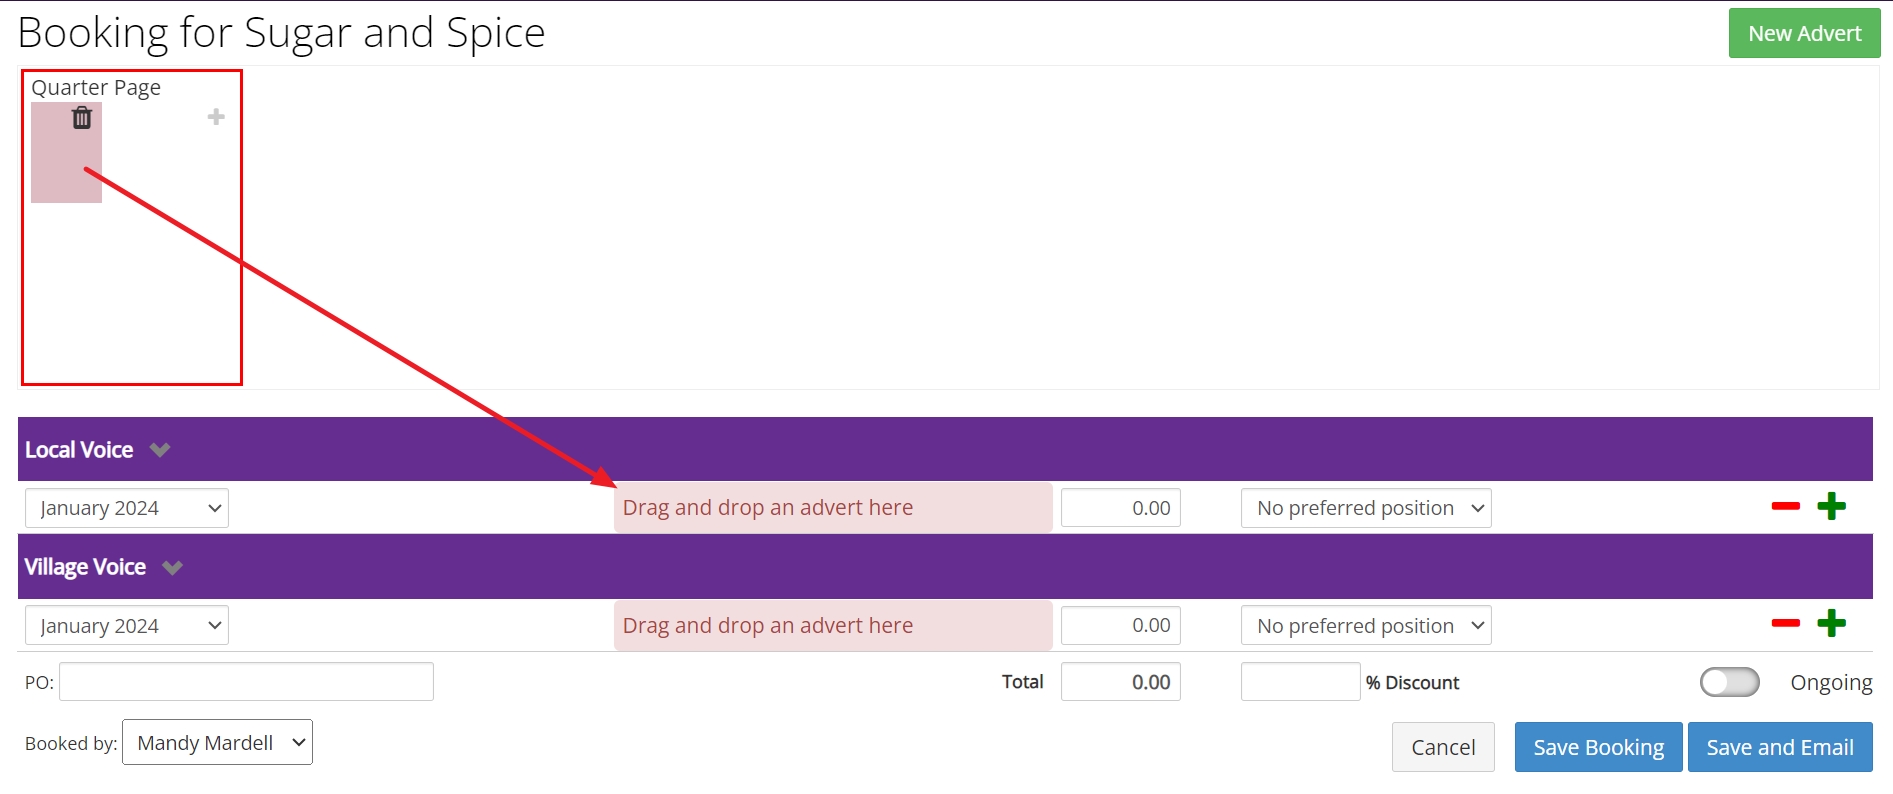The image size is (1893, 794).
Task: Click the Save and Email button
Action: click(1779, 748)
